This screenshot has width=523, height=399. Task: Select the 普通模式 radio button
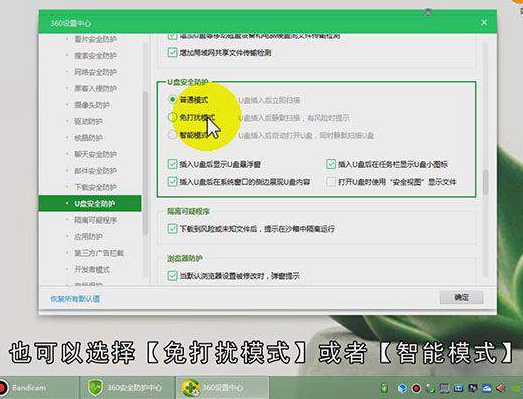[172, 99]
